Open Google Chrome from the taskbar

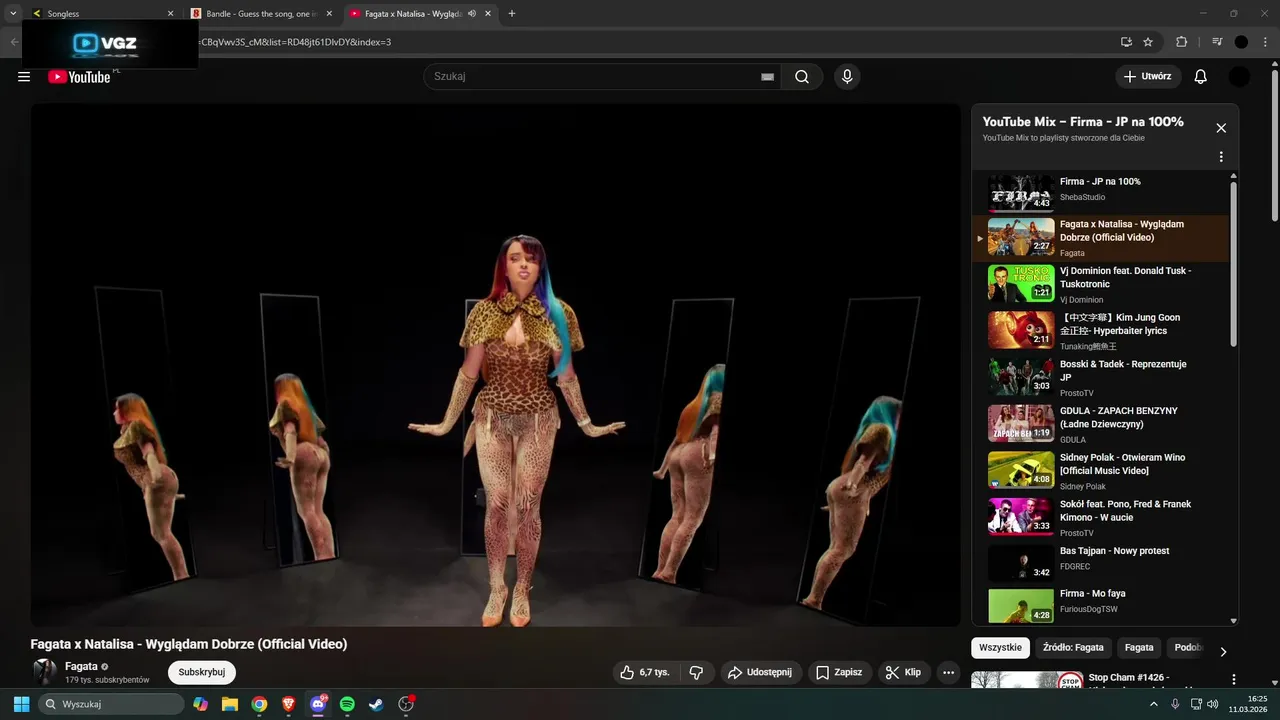click(259, 704)
